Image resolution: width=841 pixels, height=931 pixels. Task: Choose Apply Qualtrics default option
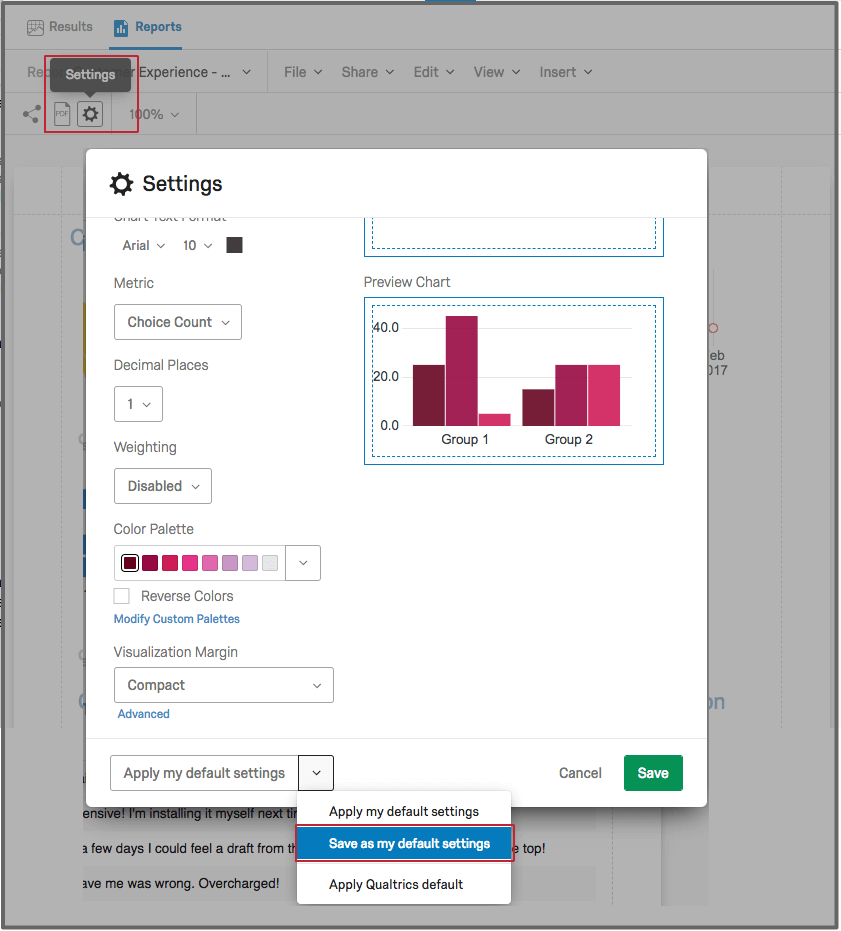point(396,884)
